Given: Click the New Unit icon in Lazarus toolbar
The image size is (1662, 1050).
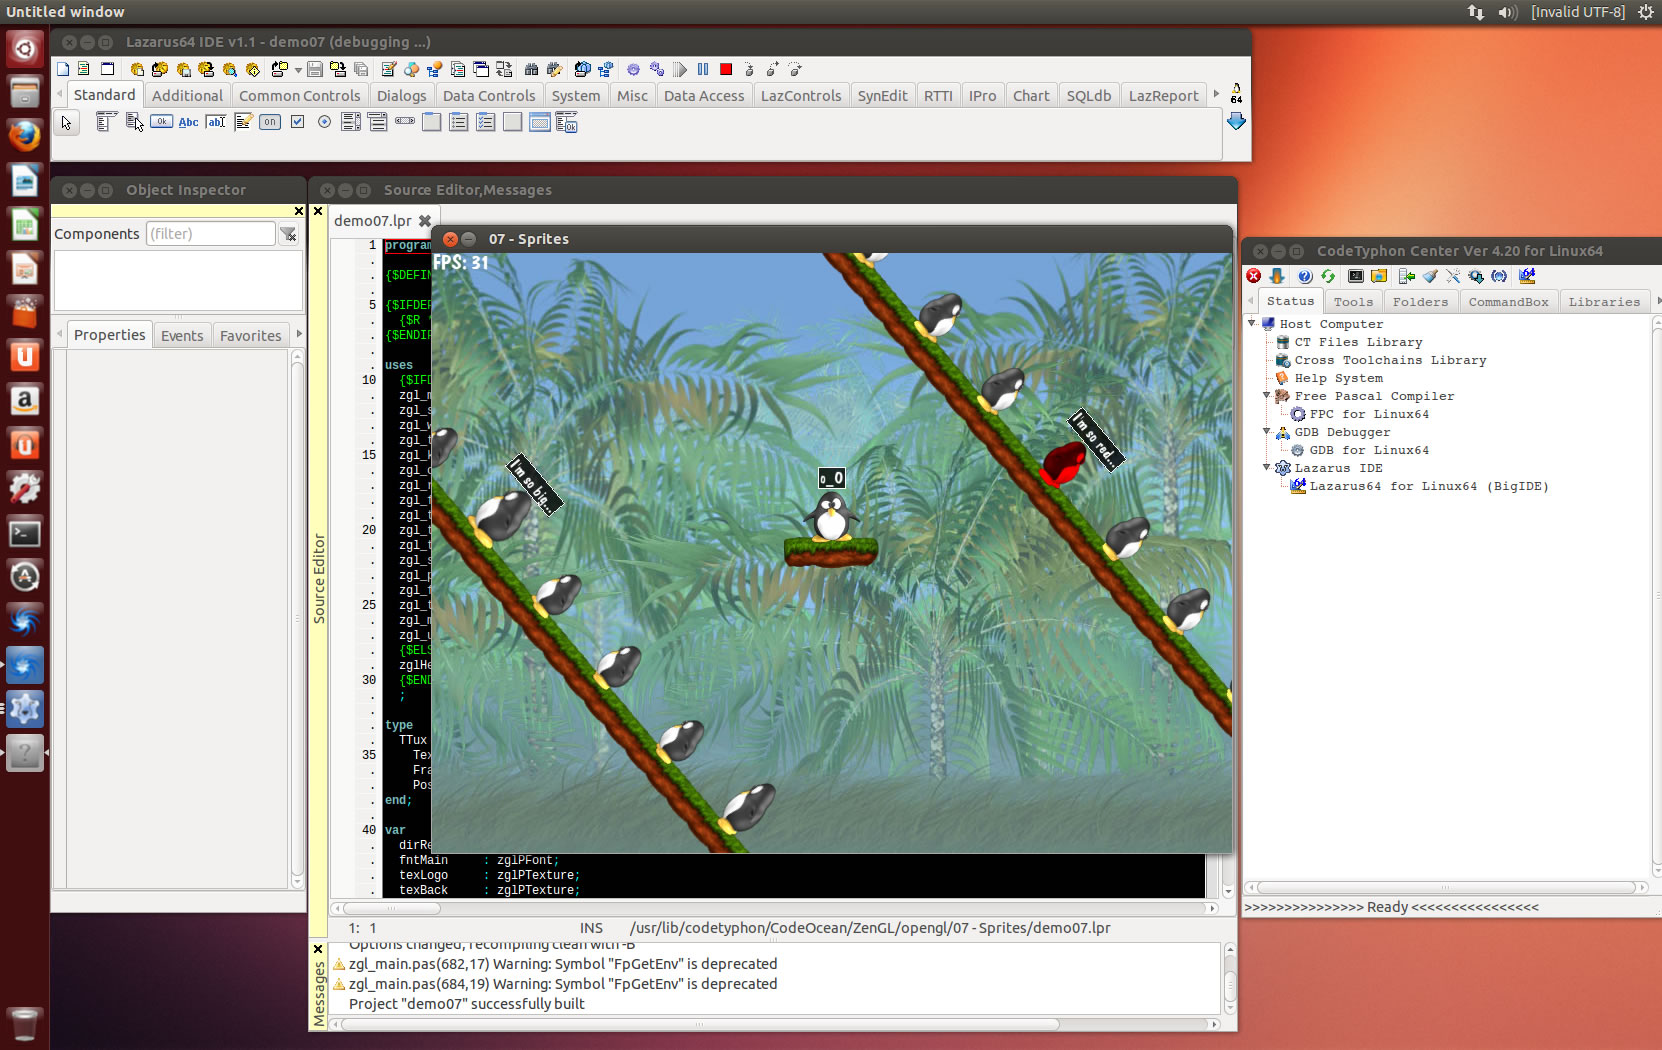Looking at the screenshot, I should pyautogui.click(x=83, y=69).
